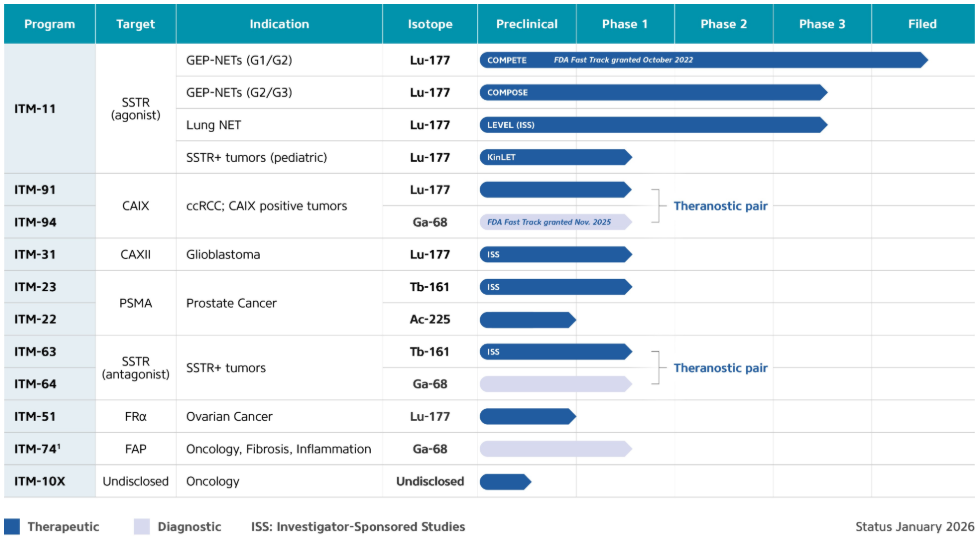Image resolution: width=978 pixels, height=549 pixels.
Task: Click the FAP target cell
Action: [x=135, y=449]
